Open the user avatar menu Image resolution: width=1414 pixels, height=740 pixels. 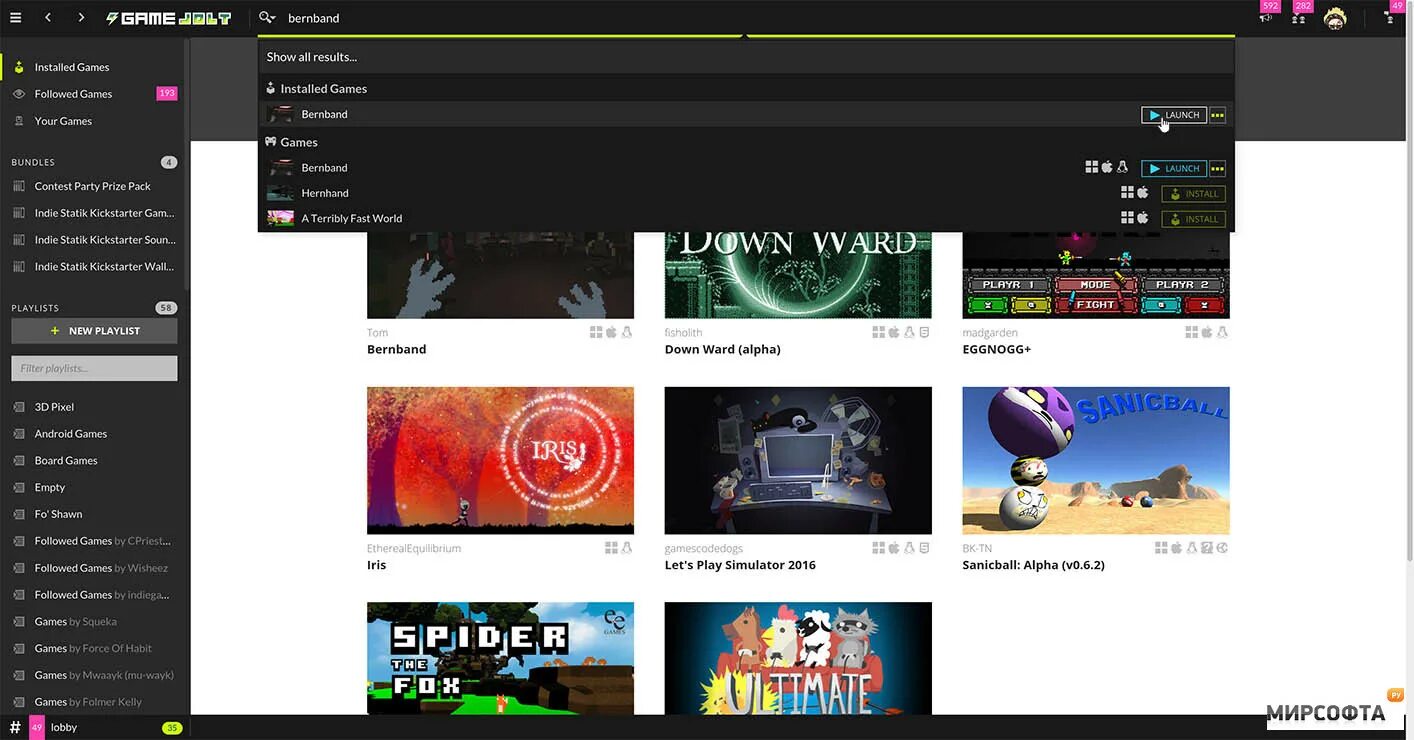(x=1335, y=18)
